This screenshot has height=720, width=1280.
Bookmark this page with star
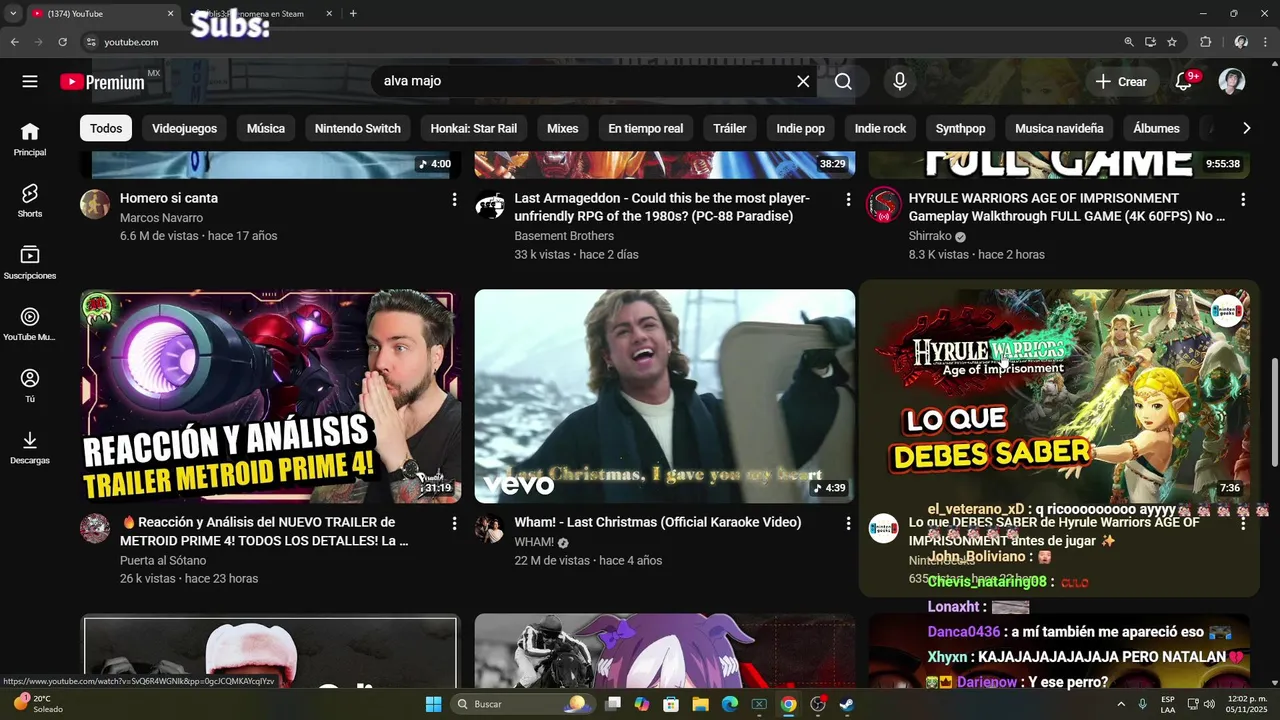click(x=1172, y=42)
